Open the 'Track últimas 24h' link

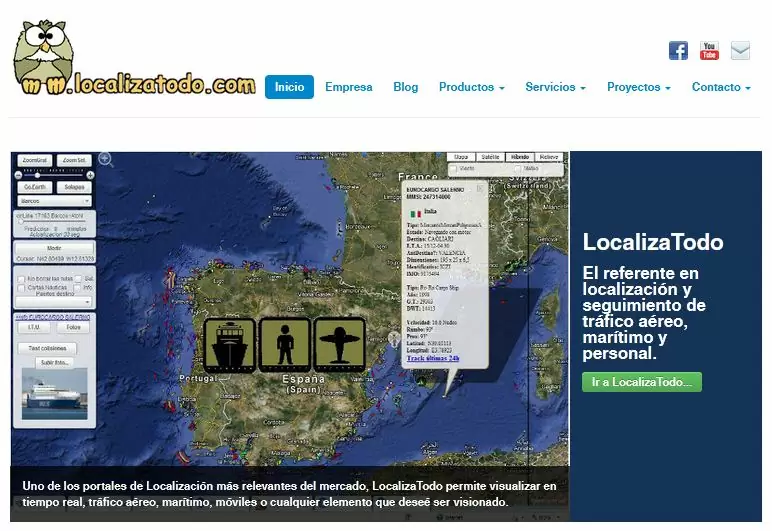pos(432,358)
